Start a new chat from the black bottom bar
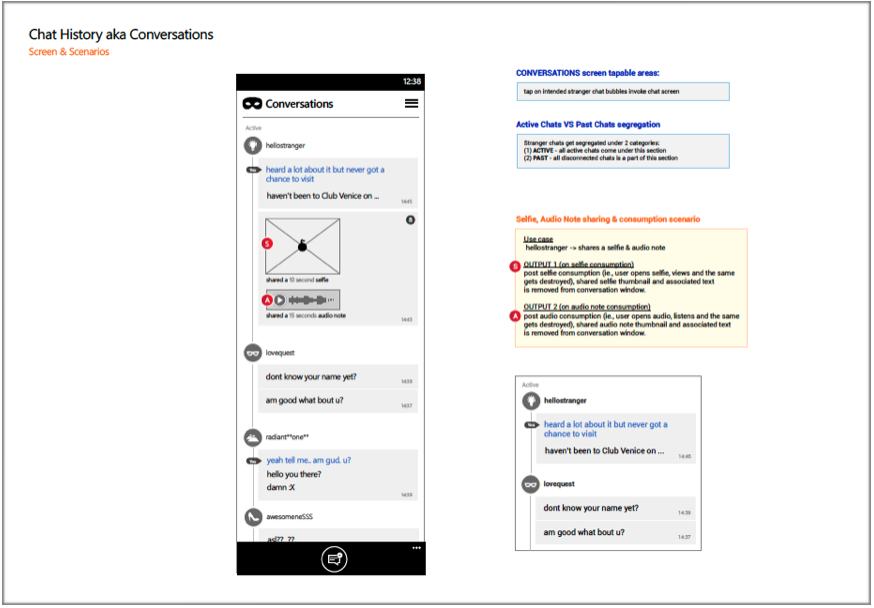 [x=334, y=559]
